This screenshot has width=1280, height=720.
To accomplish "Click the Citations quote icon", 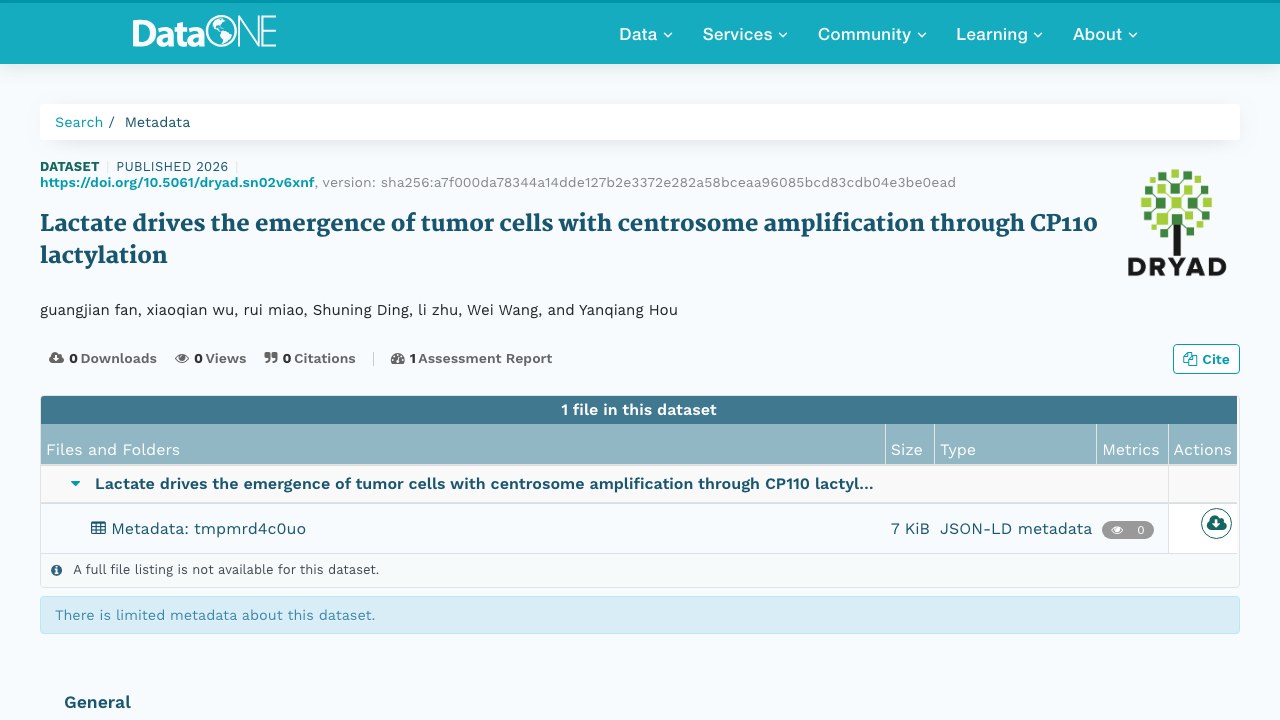I will pos(271,358).
